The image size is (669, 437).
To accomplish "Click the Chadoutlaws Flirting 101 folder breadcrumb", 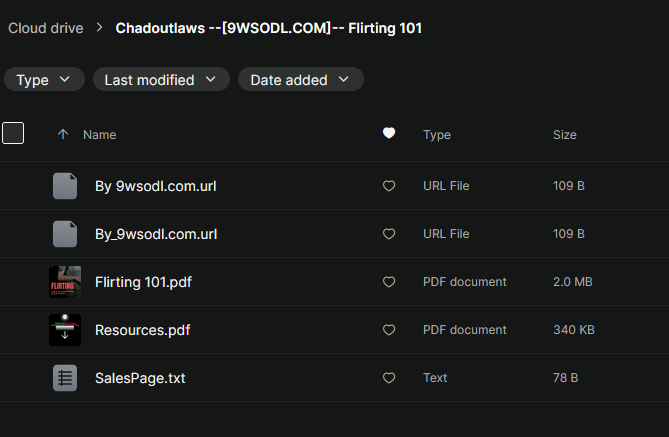I will click(x=268, y=28).
